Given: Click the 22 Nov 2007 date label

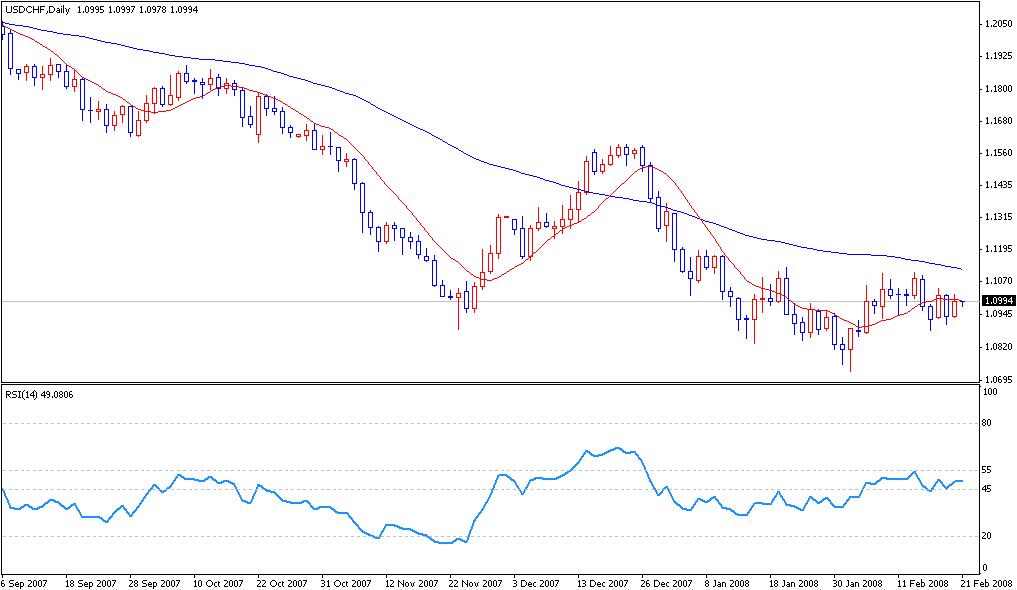Looking at the screenshot, I should click(x=475, y=583).
